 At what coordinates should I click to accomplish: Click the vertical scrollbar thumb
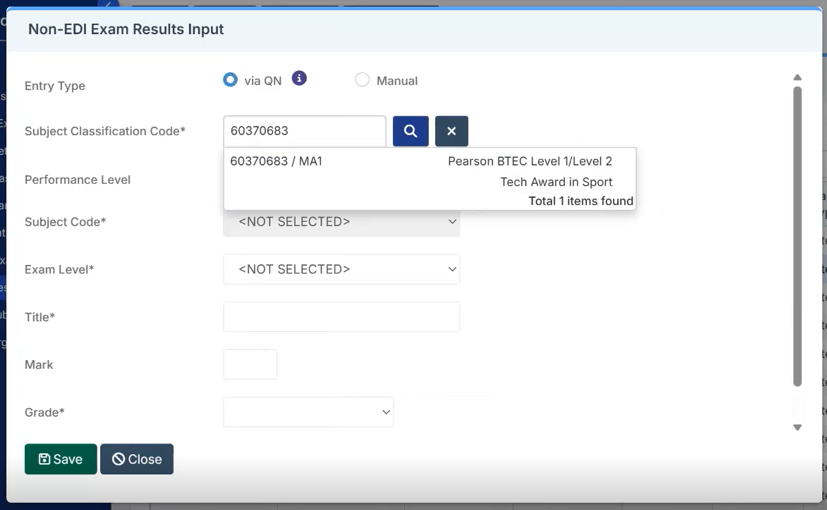[x=797, y=235]
